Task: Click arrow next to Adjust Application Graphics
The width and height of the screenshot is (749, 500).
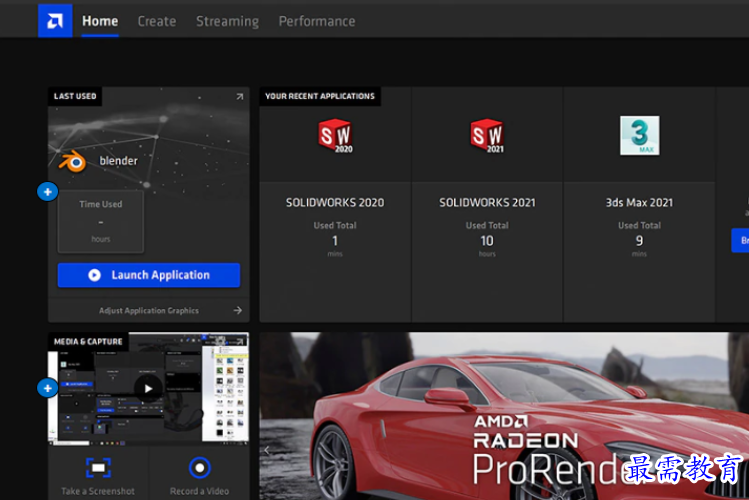Action: tap(237, 310)
